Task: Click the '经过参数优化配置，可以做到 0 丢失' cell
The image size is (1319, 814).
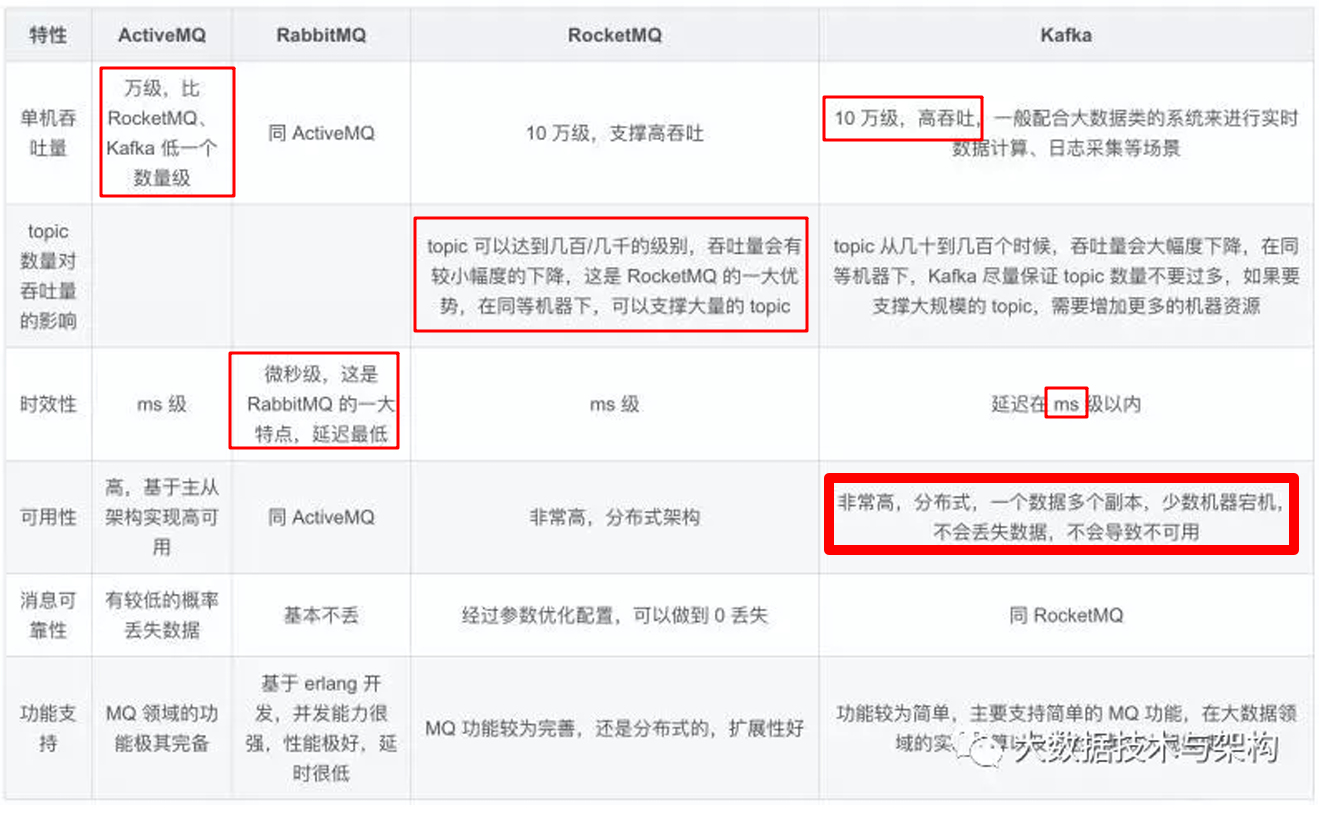Action: point(614,615)
